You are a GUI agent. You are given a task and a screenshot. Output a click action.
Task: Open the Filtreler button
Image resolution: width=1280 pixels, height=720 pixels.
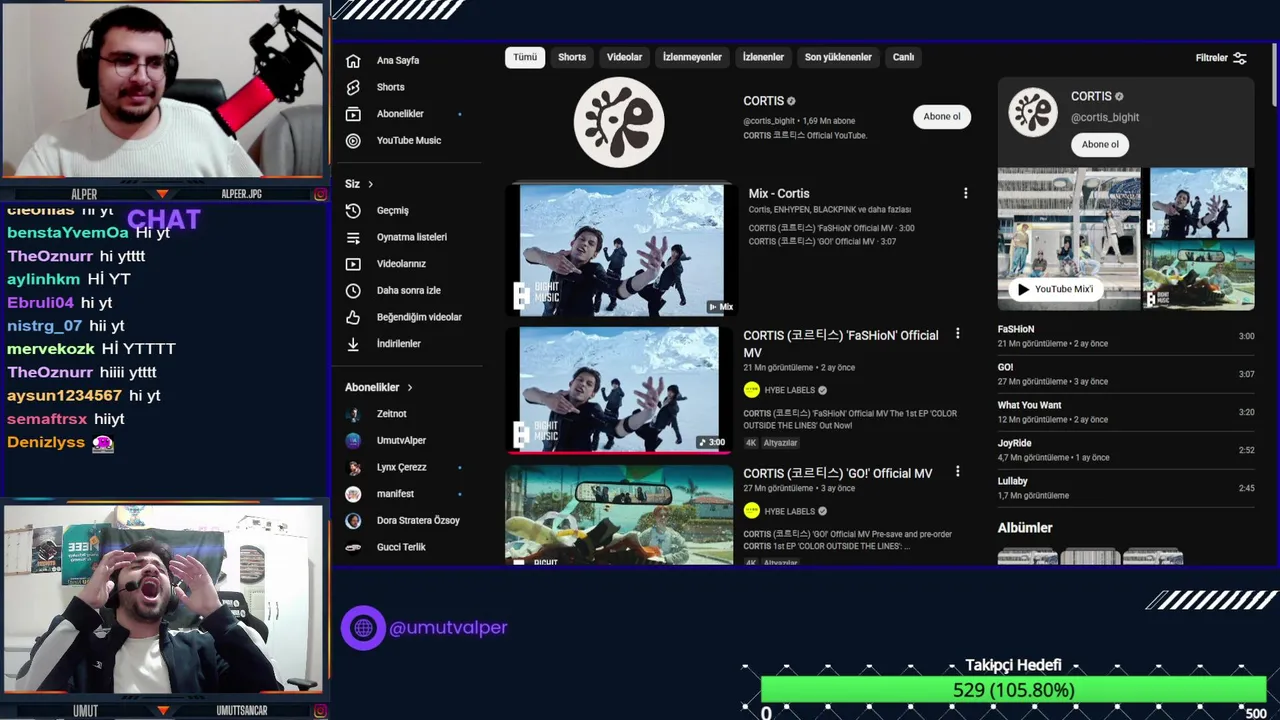tap(1221, 58)
